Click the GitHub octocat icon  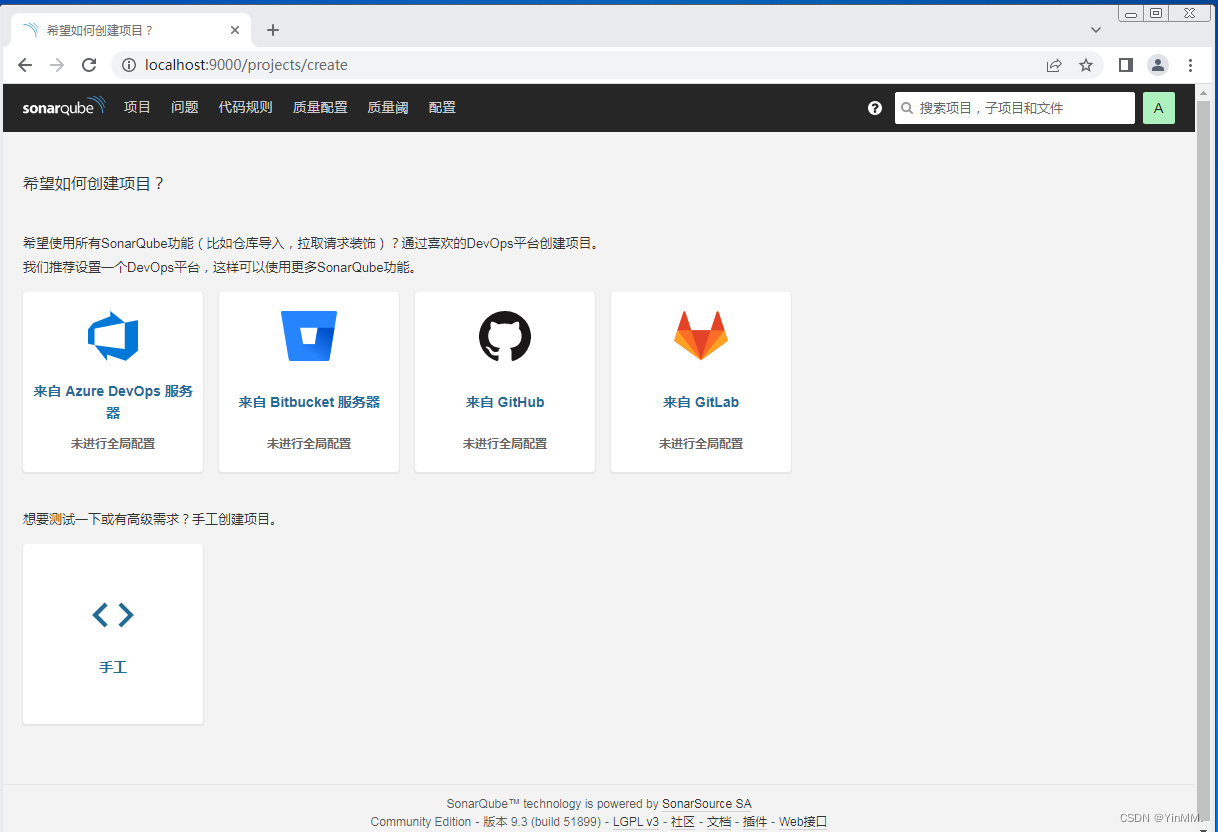point(505,336)
